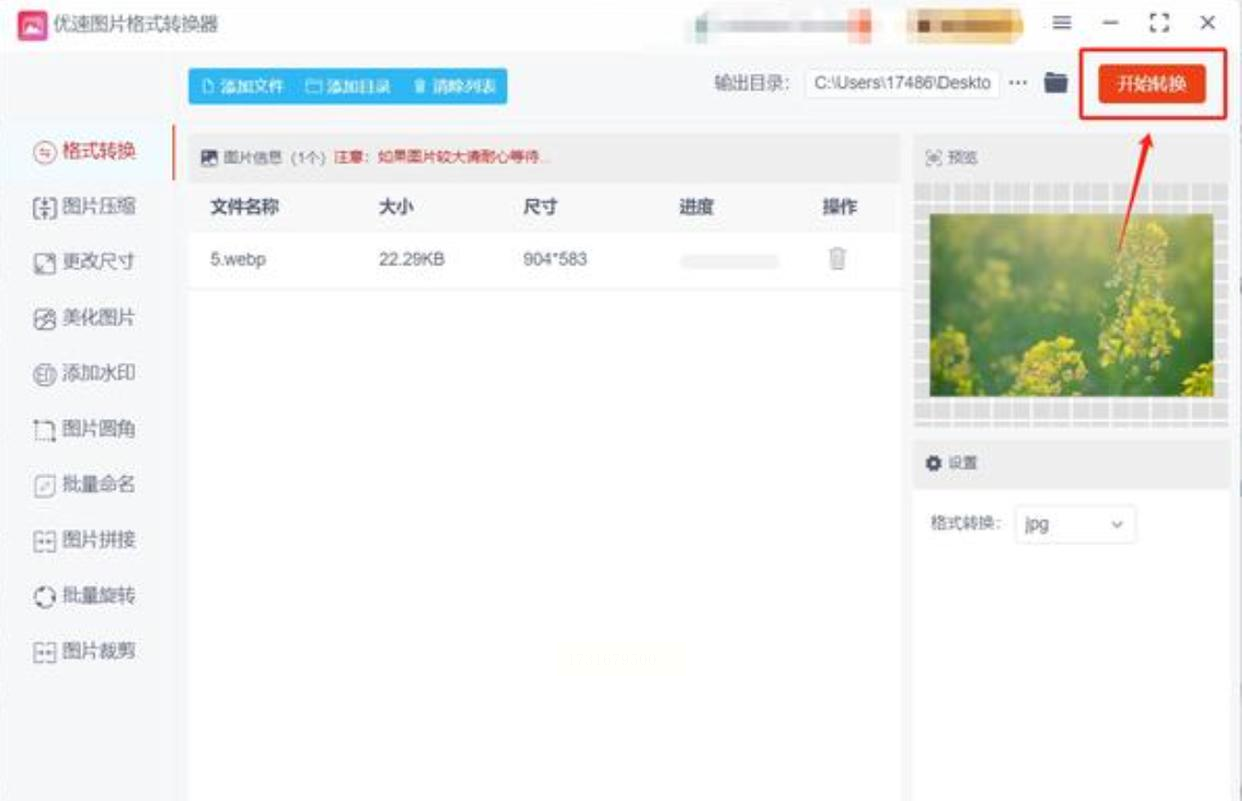Delete 5.webp using trash icon

pyautogui.click(x=837, y=259)
